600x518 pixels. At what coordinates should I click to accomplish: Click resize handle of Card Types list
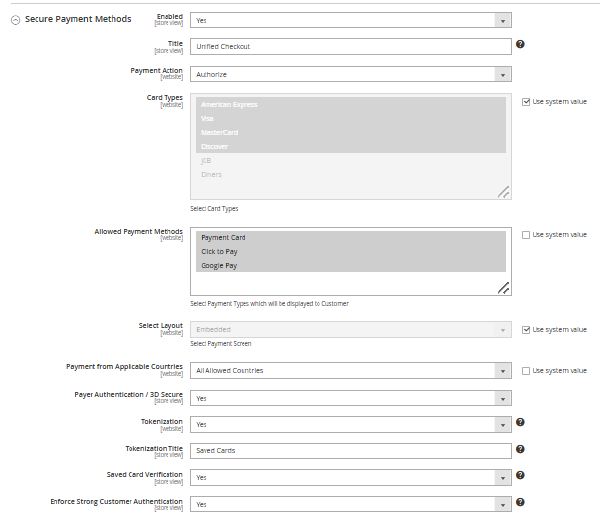pyautogui.click(x=504, y=191)
